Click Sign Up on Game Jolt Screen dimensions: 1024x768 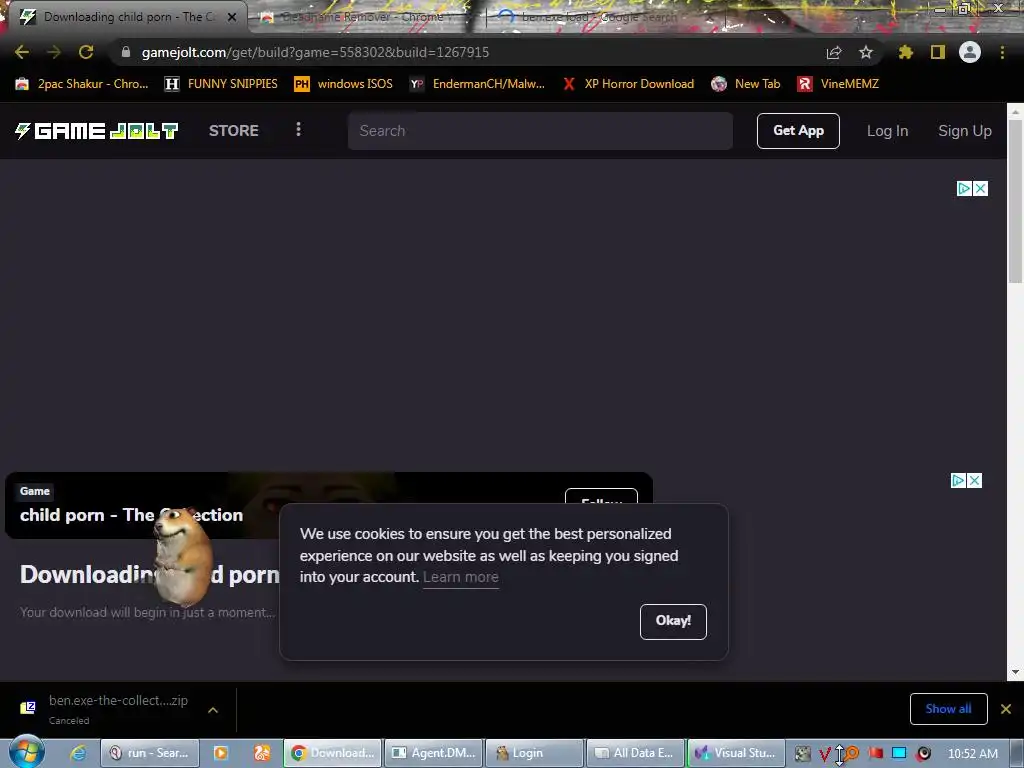tap(965, 131)
